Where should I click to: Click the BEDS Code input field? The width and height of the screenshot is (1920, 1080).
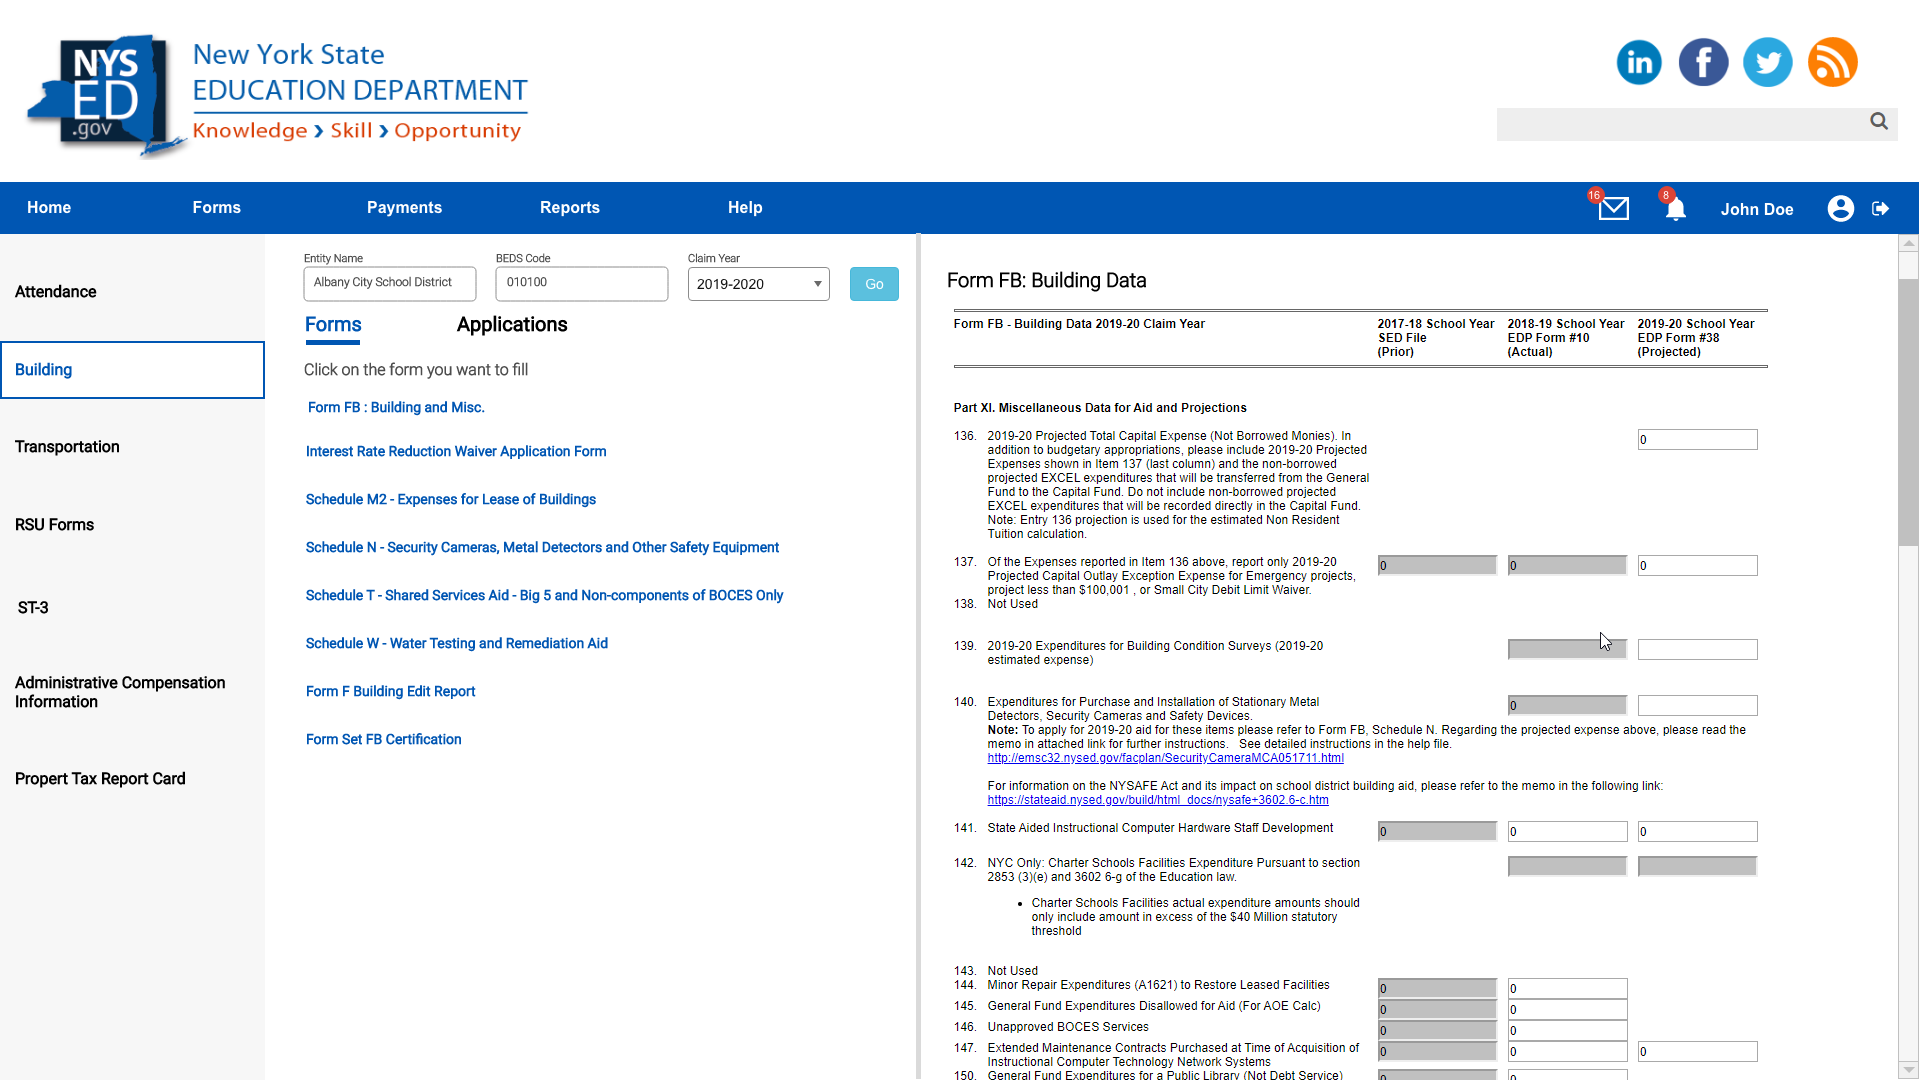pyautogui.click(x=581, y=283)
